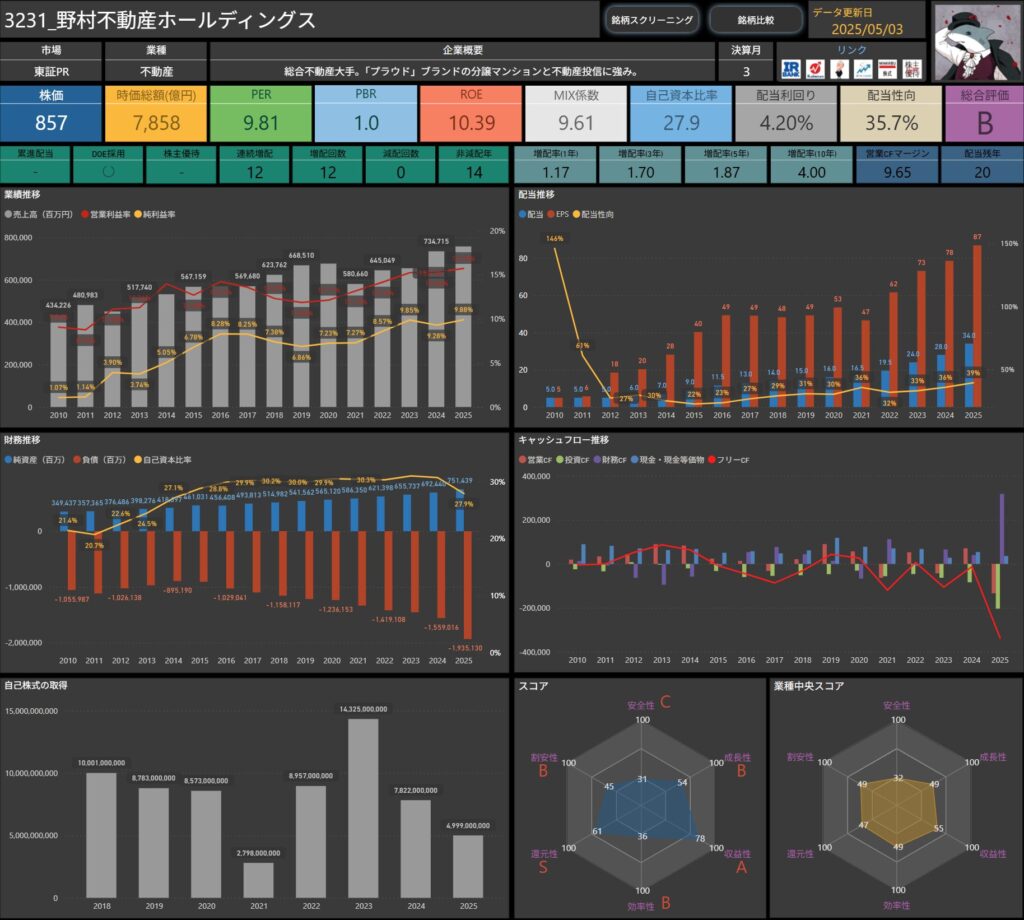
Task: Click the title 3231_野村不動産ホールディングス
Action: click(160, 20)
